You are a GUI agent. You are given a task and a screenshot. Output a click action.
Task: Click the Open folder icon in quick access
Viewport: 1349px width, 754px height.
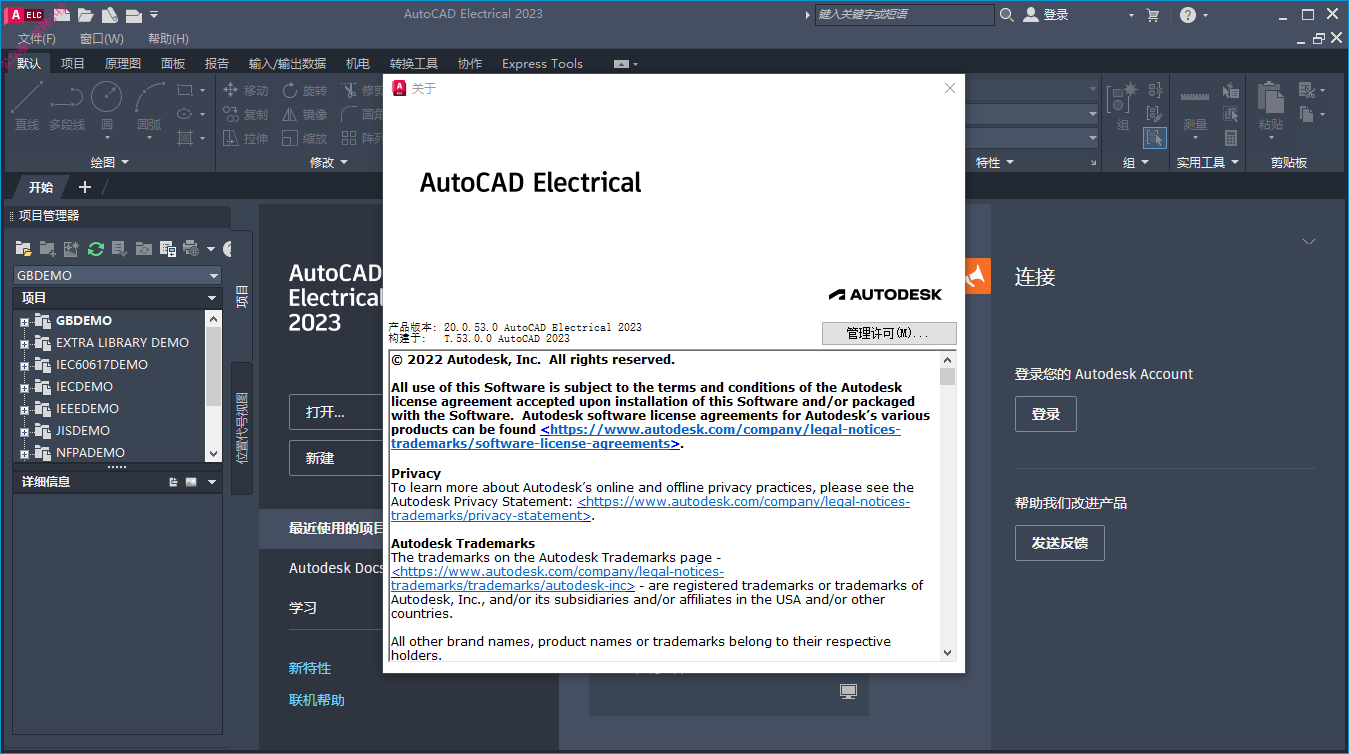86,14
